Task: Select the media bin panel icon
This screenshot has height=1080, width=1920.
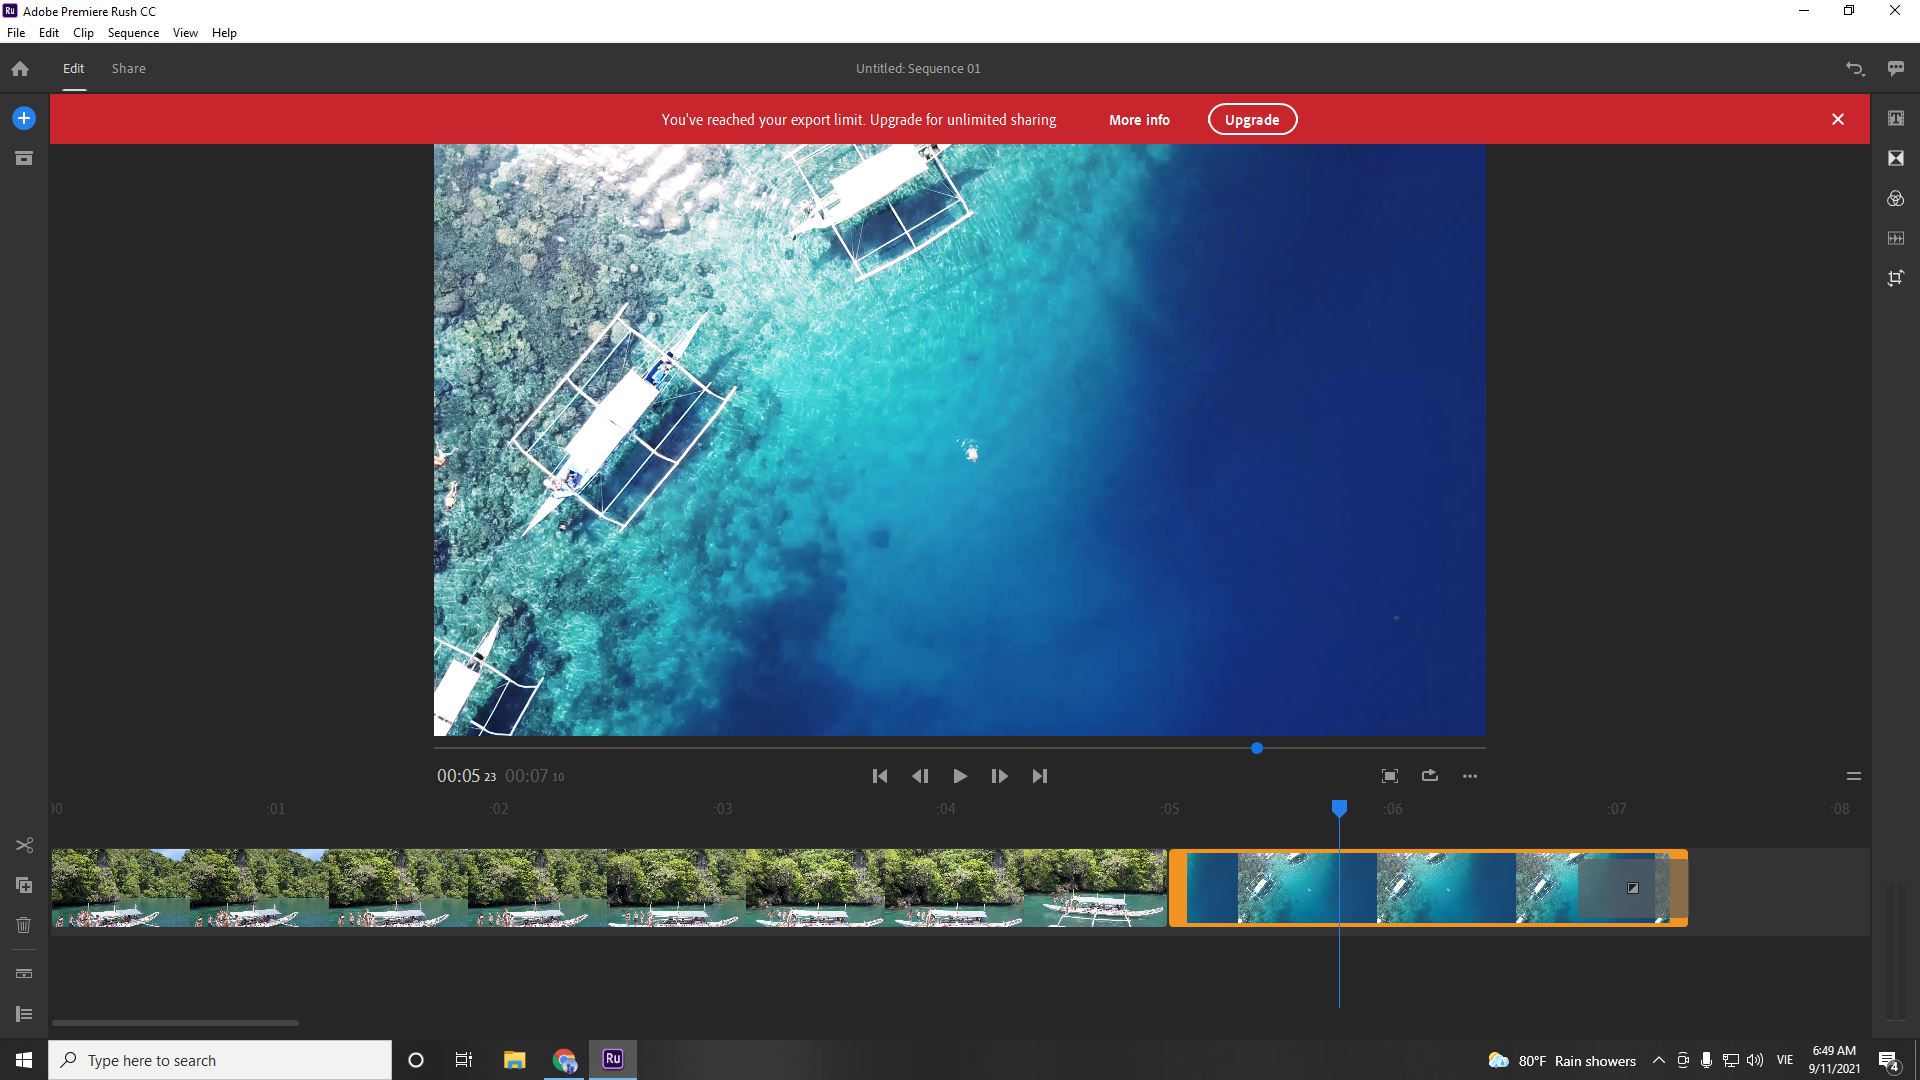Action: tap(24, 158)
